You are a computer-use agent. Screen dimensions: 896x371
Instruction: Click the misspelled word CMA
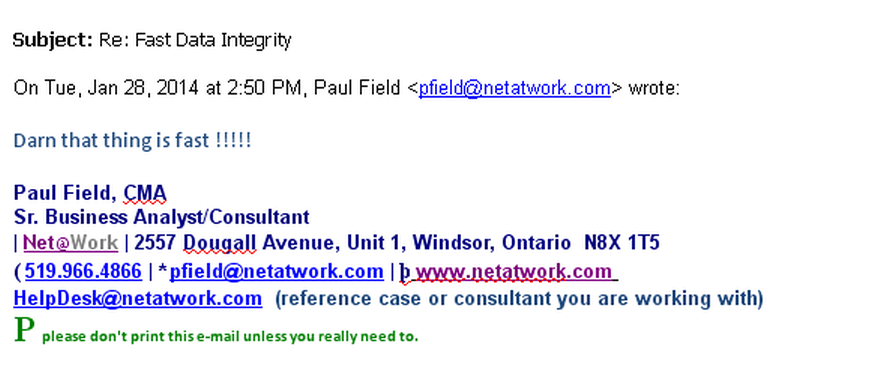[145, 193]
